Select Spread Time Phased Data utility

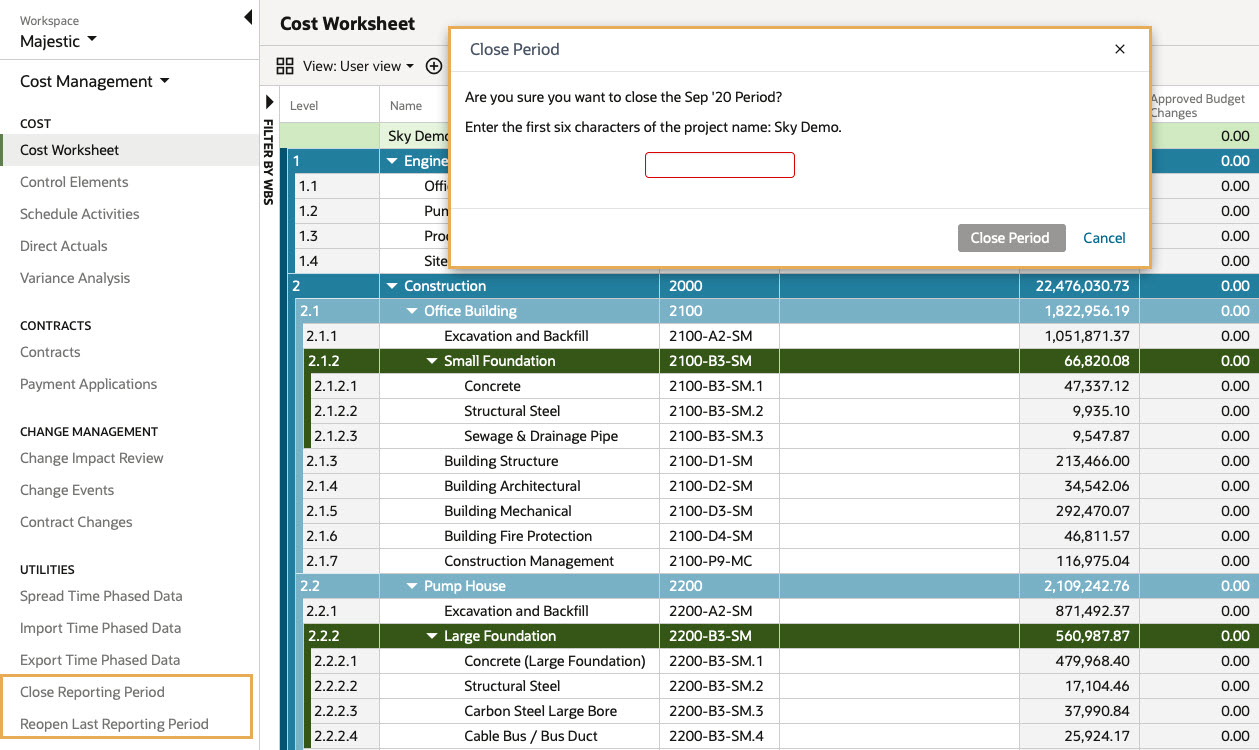pos(101,596)
